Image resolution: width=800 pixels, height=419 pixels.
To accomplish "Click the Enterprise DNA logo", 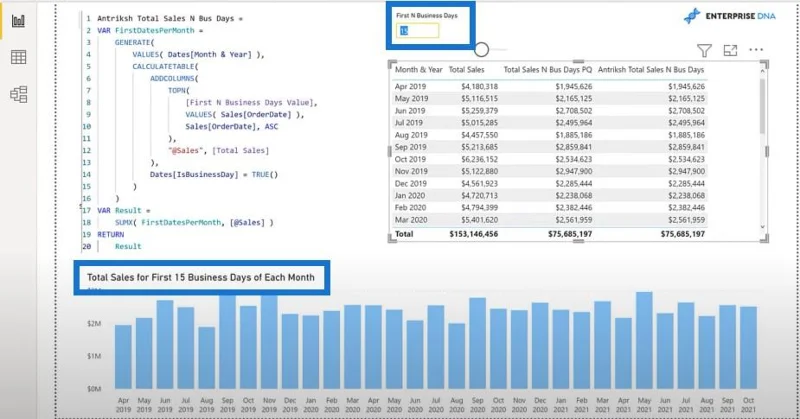I will pyautogui.click(x=730, y=16).
